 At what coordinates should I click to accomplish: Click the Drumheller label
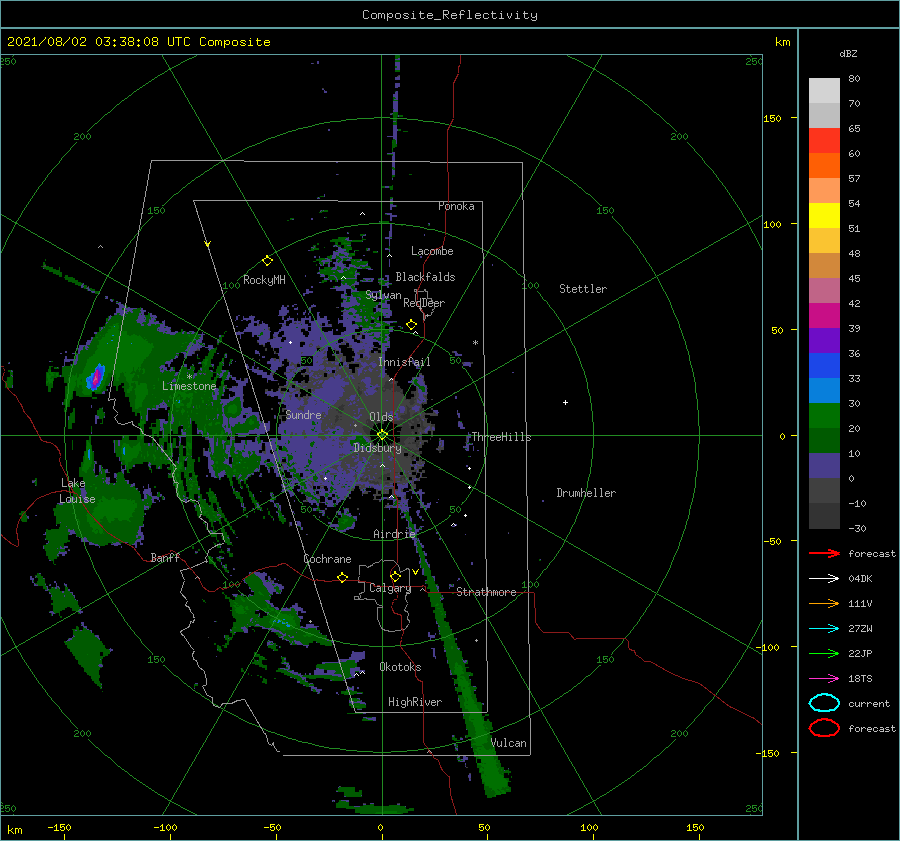tap(586, 493)
